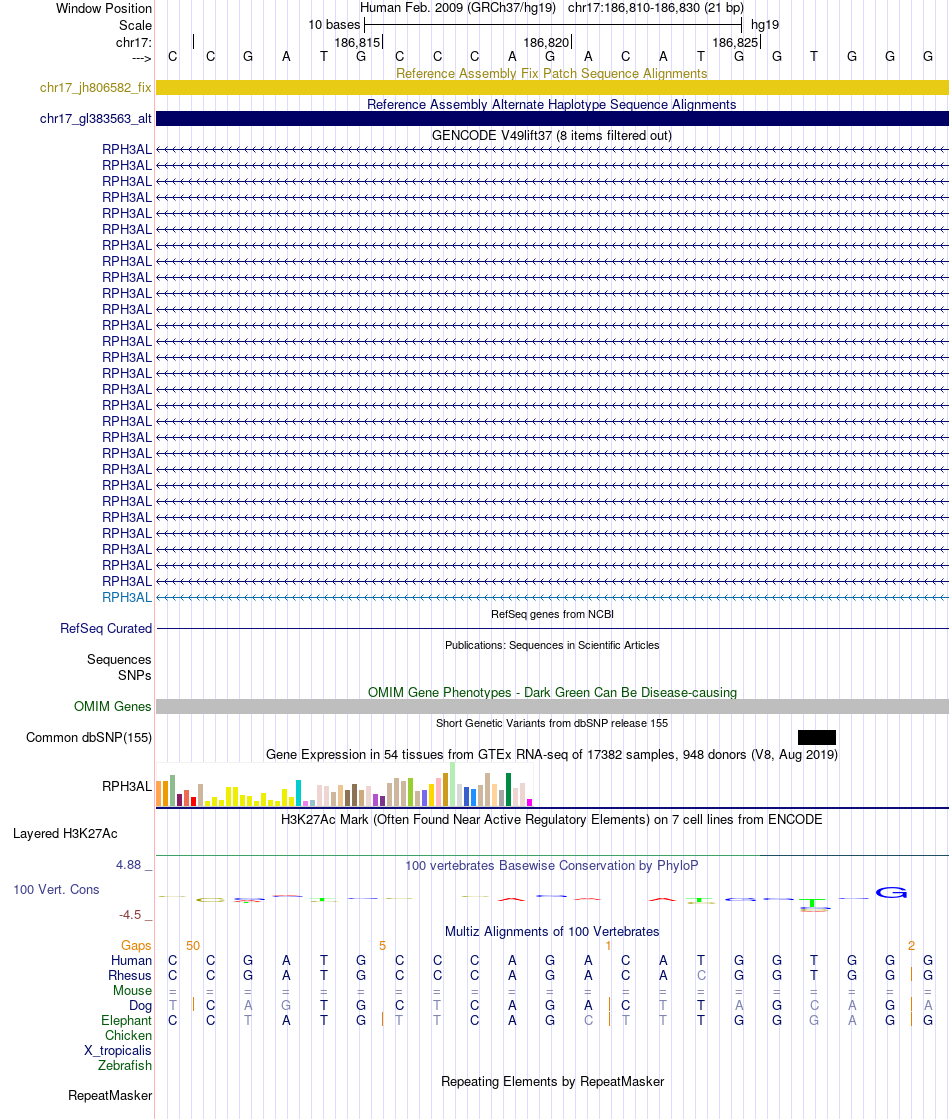Select the Zebrafish alignment row label

point(125,1065)
